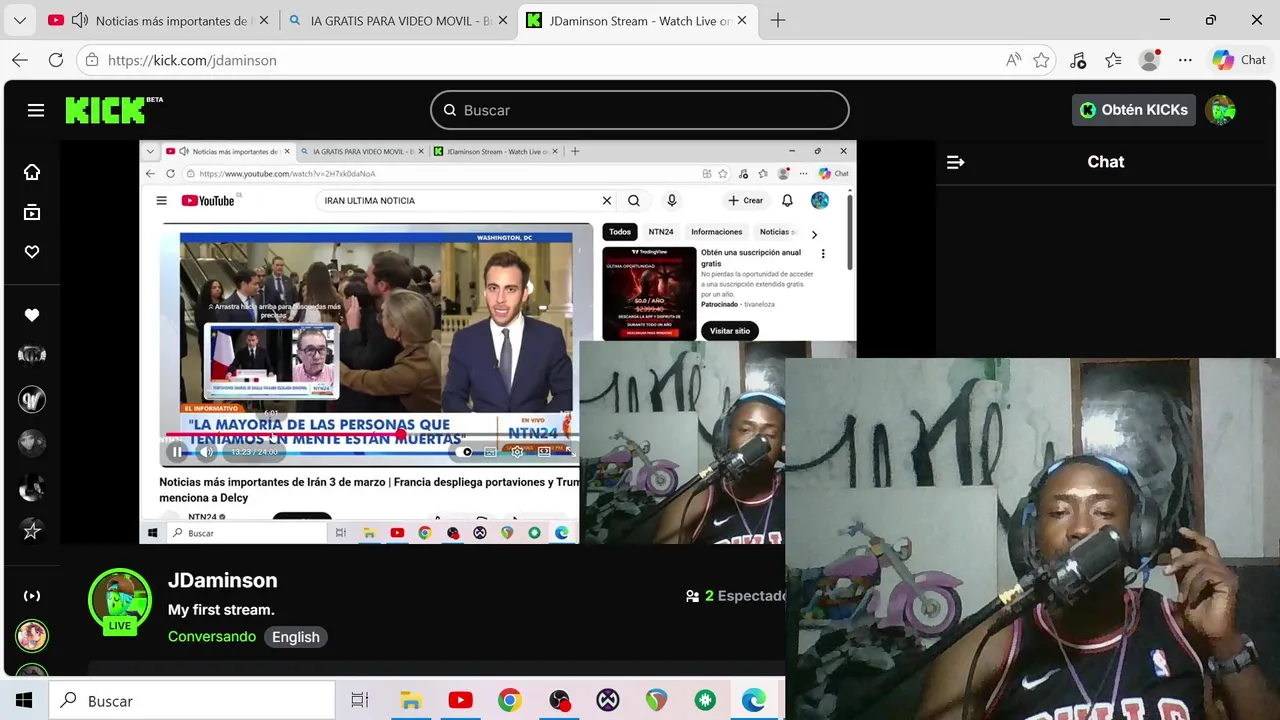Viewport: 1280px width, 720px height.
Task: Click the Obtén KICKs button
Action: (x=1134, y=110)
